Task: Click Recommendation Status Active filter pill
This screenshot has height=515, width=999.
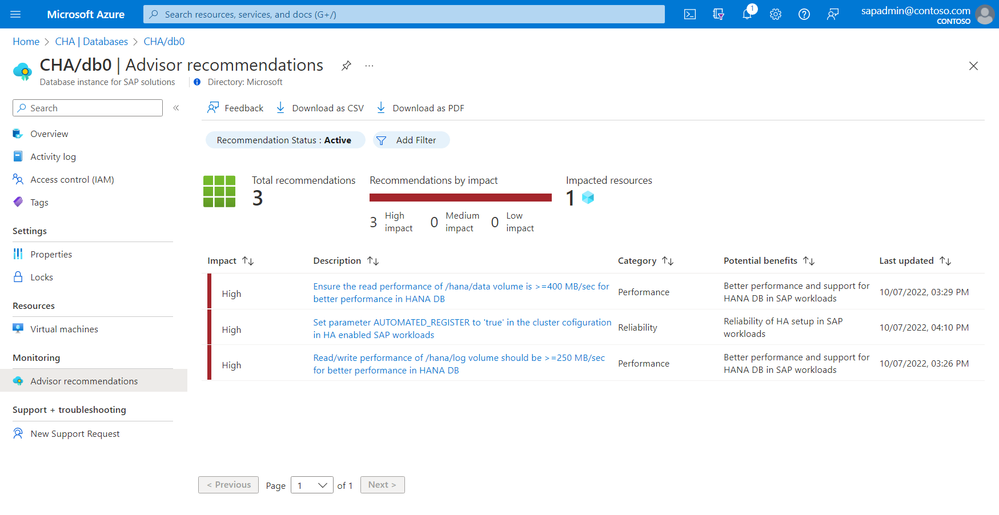Action: pyautogui.click(x=285, y=140)
